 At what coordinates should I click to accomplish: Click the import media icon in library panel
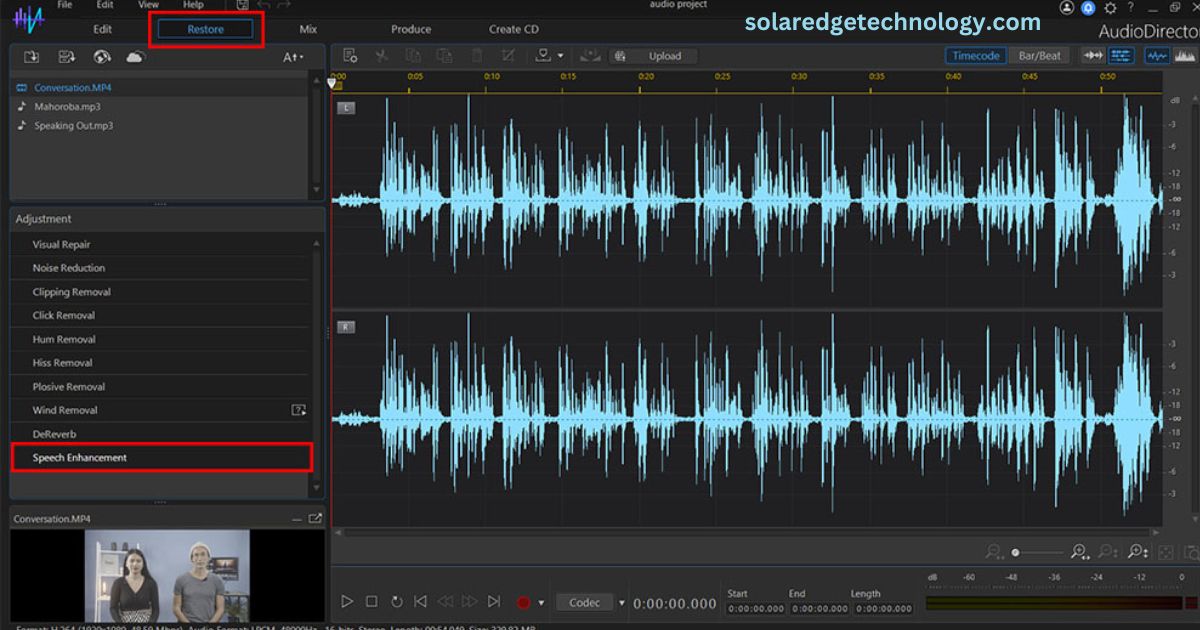(x=31, y=57)
